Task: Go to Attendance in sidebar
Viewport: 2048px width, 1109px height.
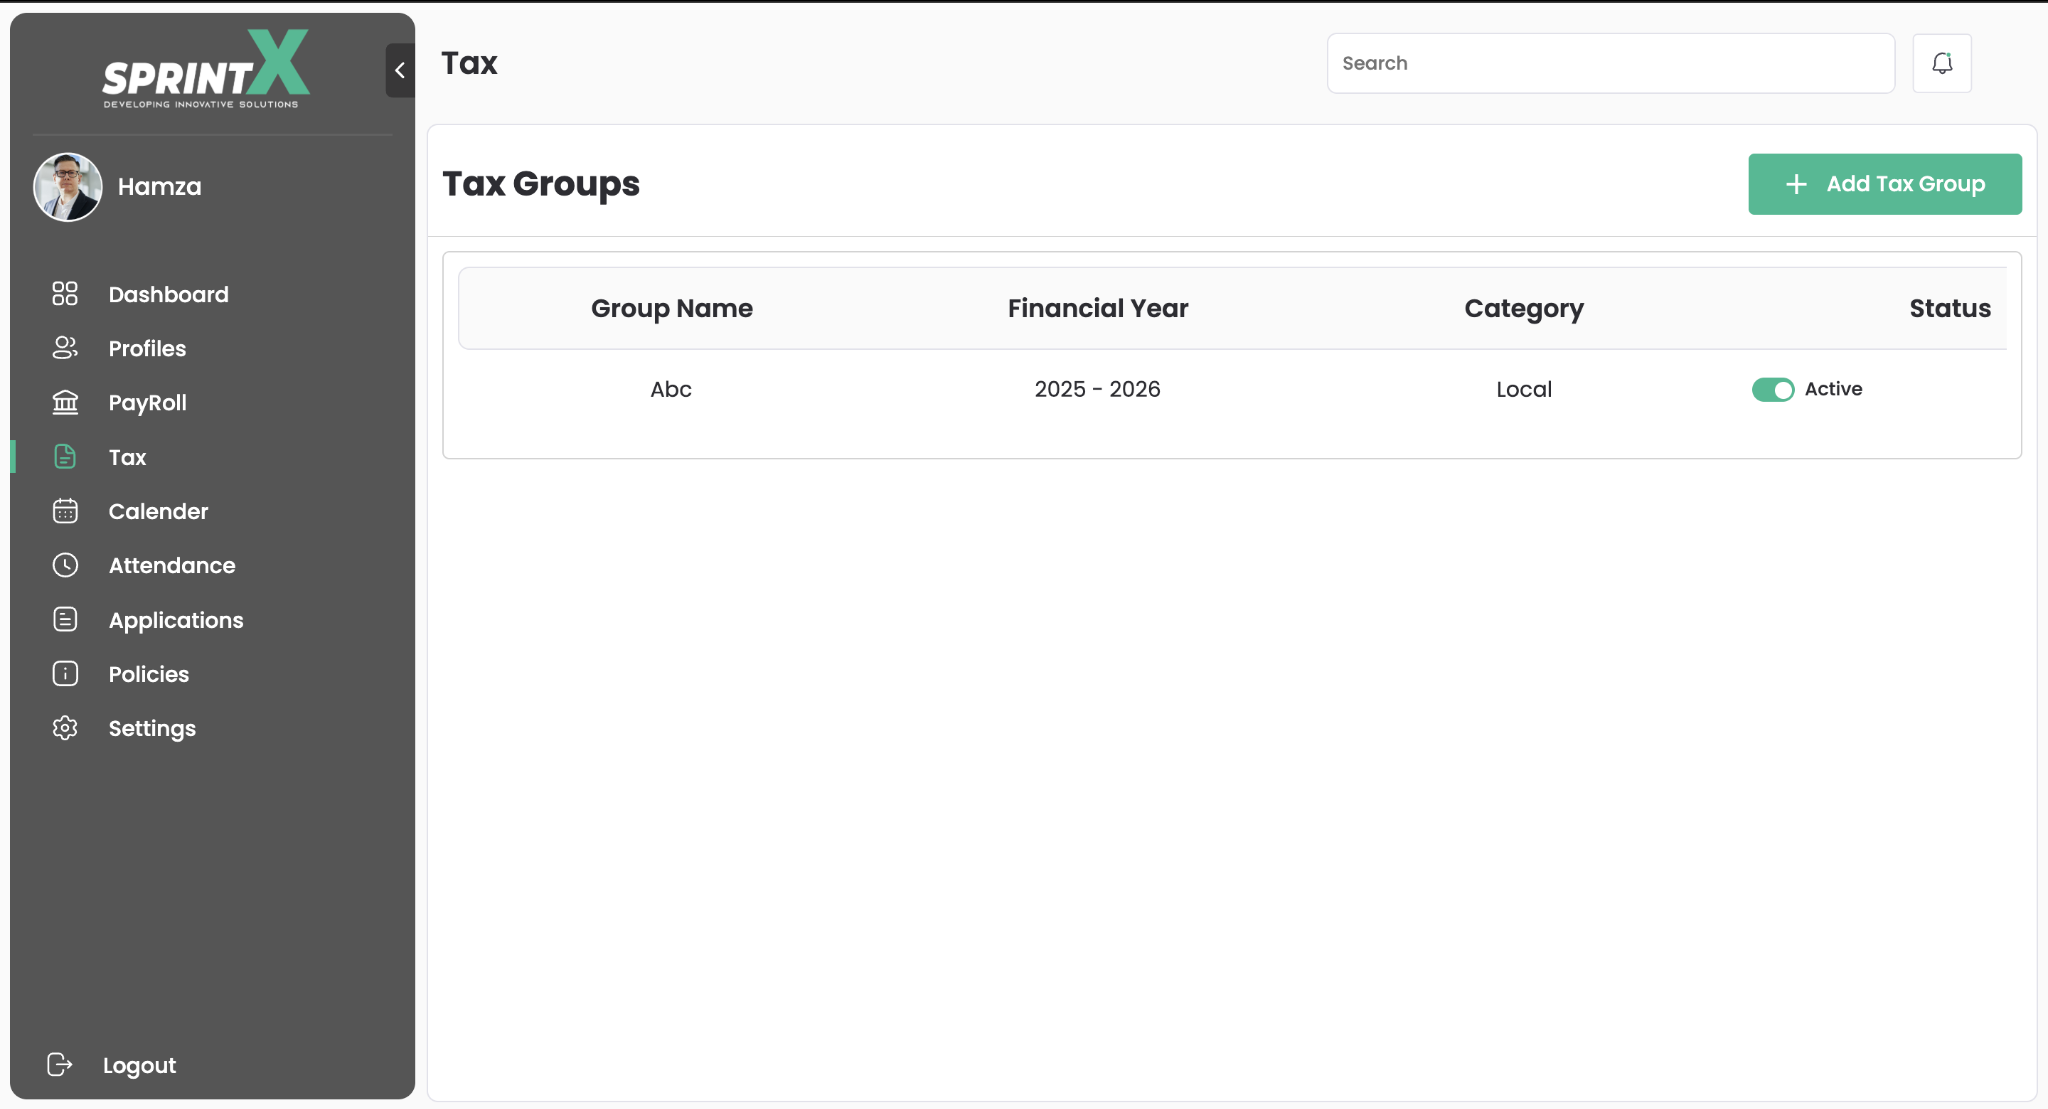Action: coord(172,565)
